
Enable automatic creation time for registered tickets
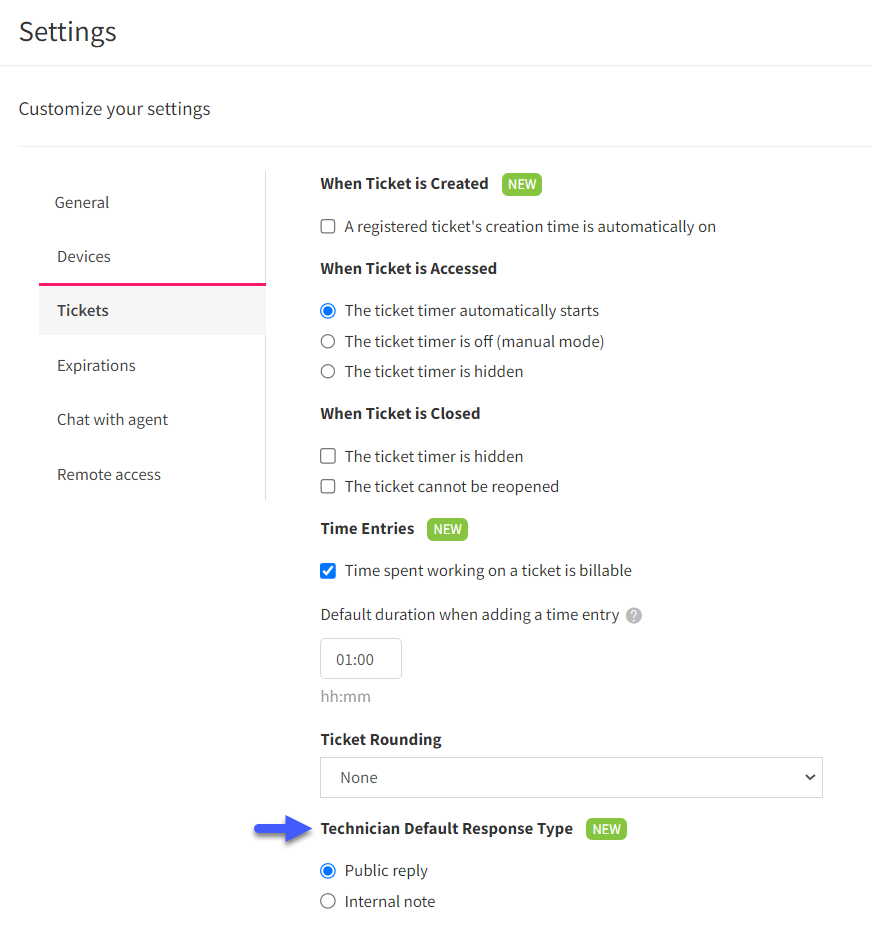pos(327,226)
